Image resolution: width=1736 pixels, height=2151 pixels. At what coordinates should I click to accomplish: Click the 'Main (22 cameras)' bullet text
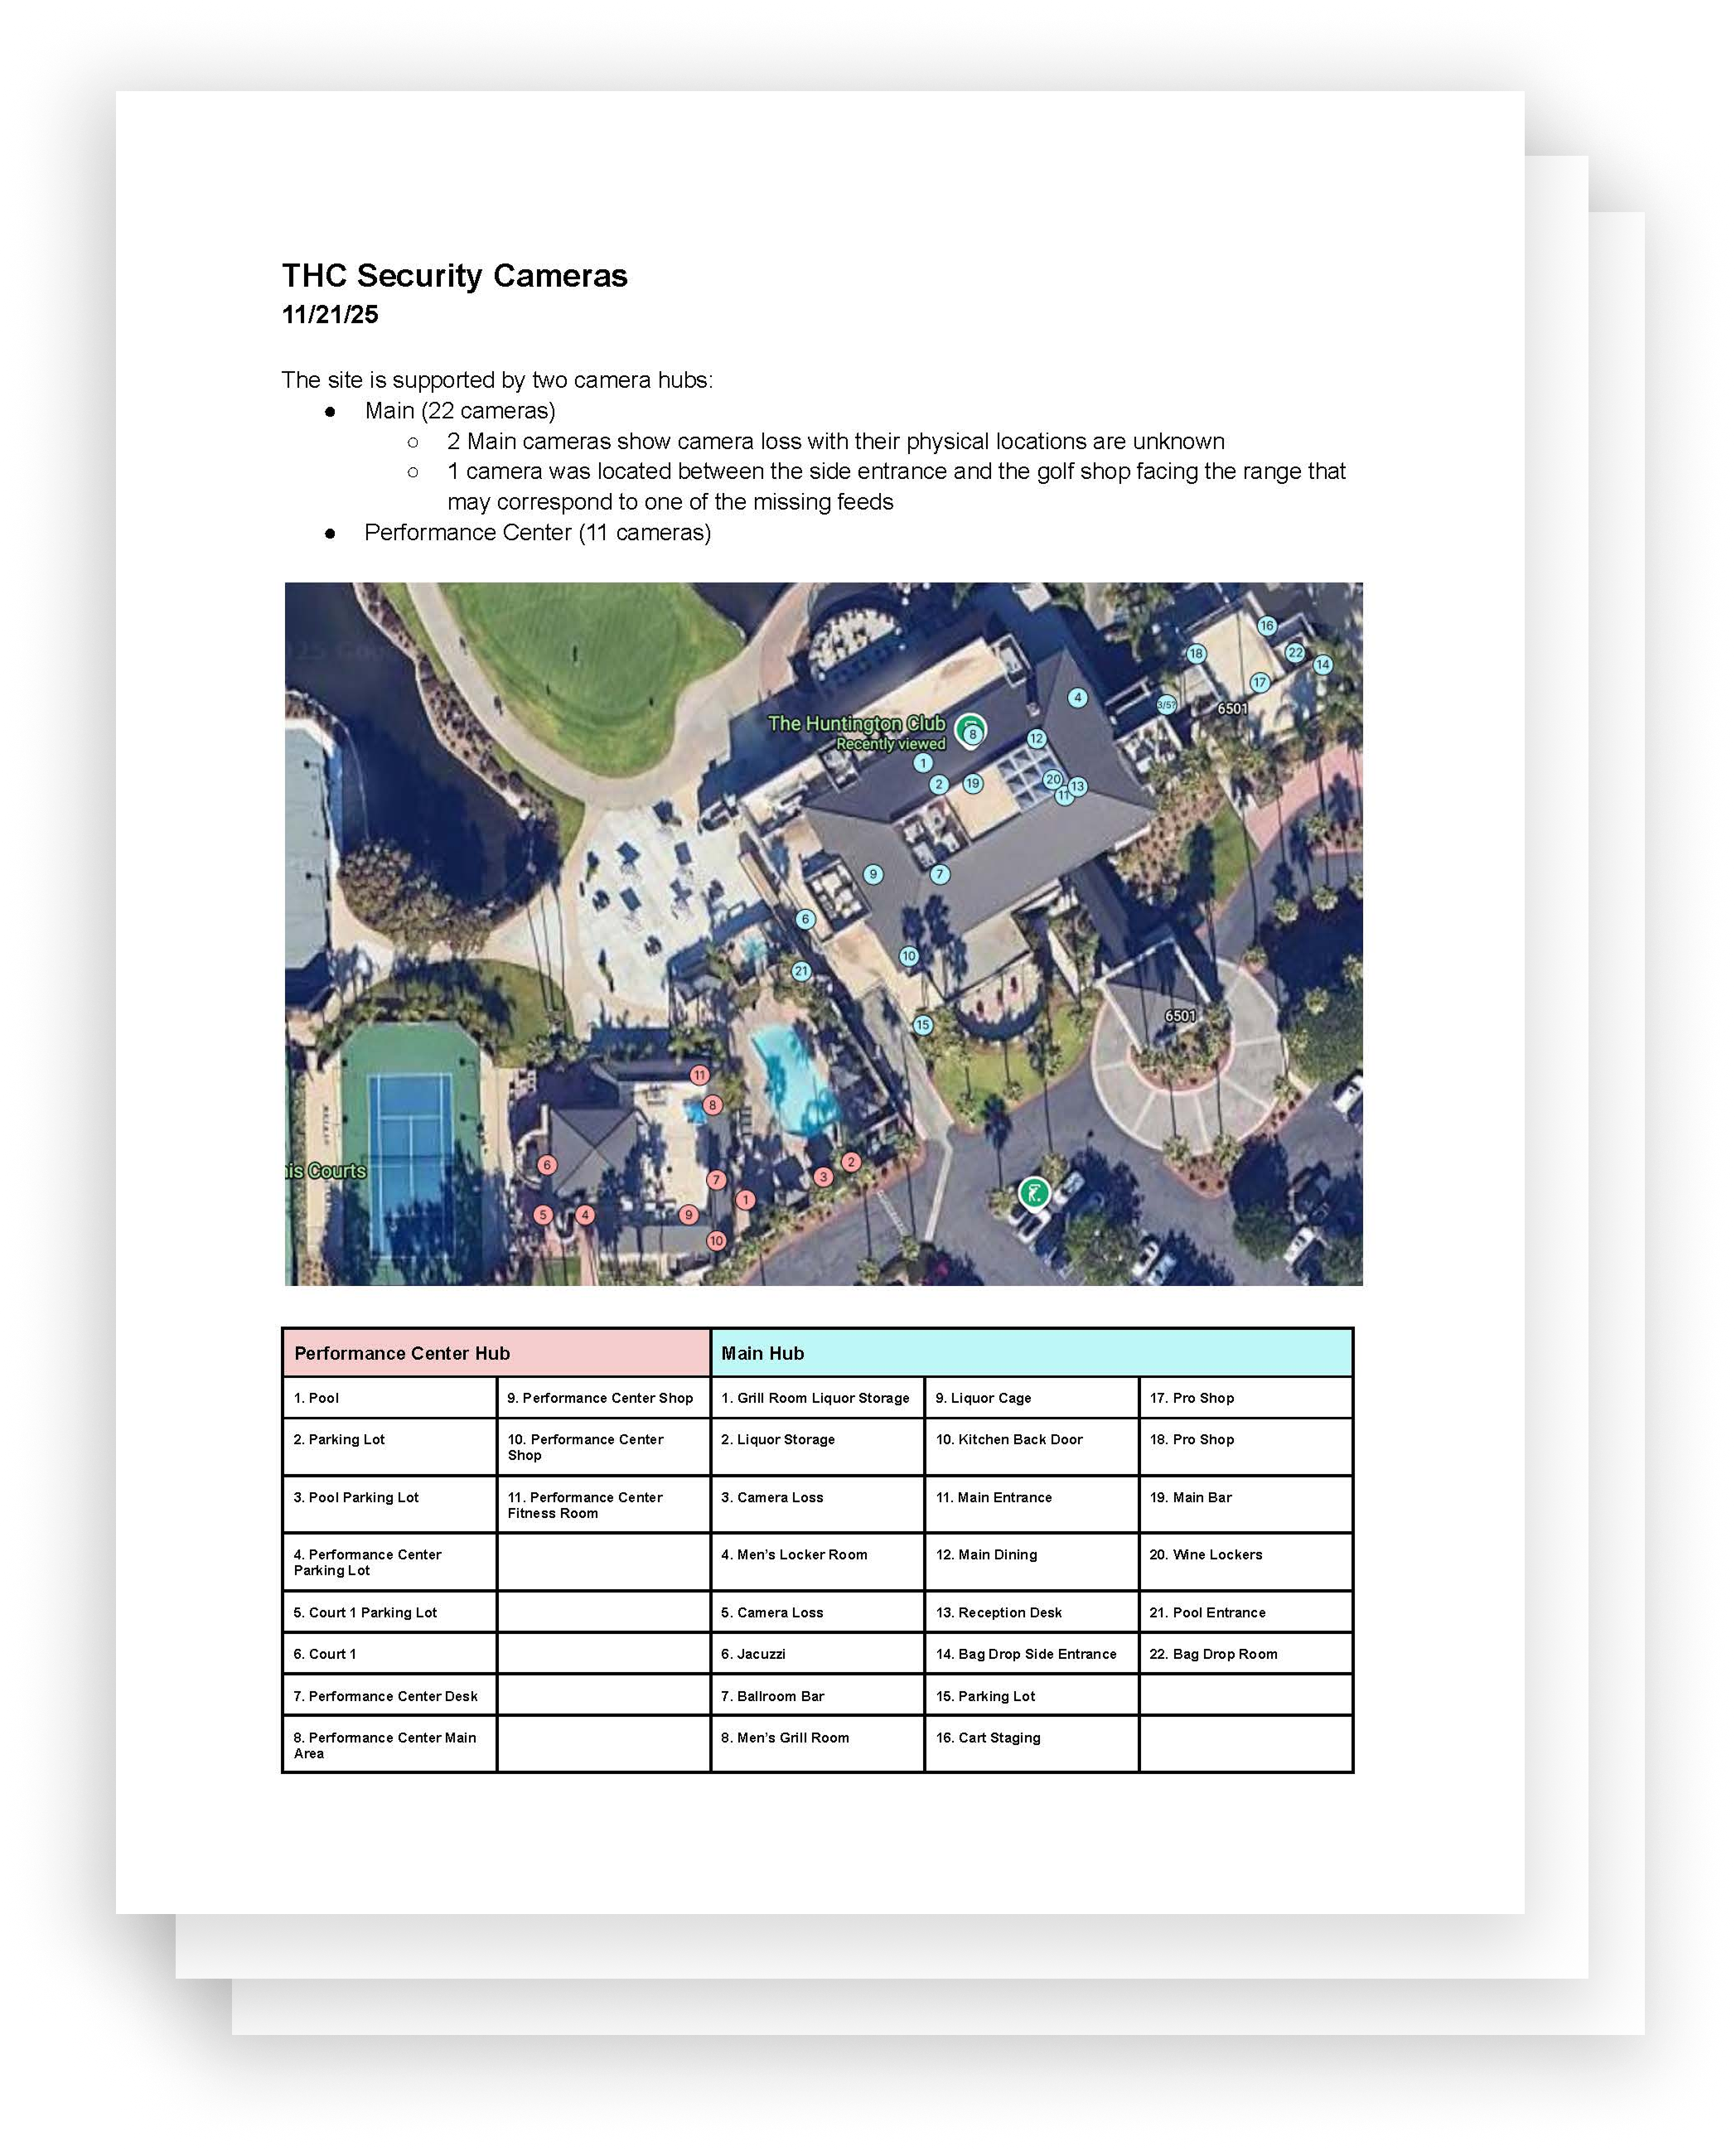point(460,411)
